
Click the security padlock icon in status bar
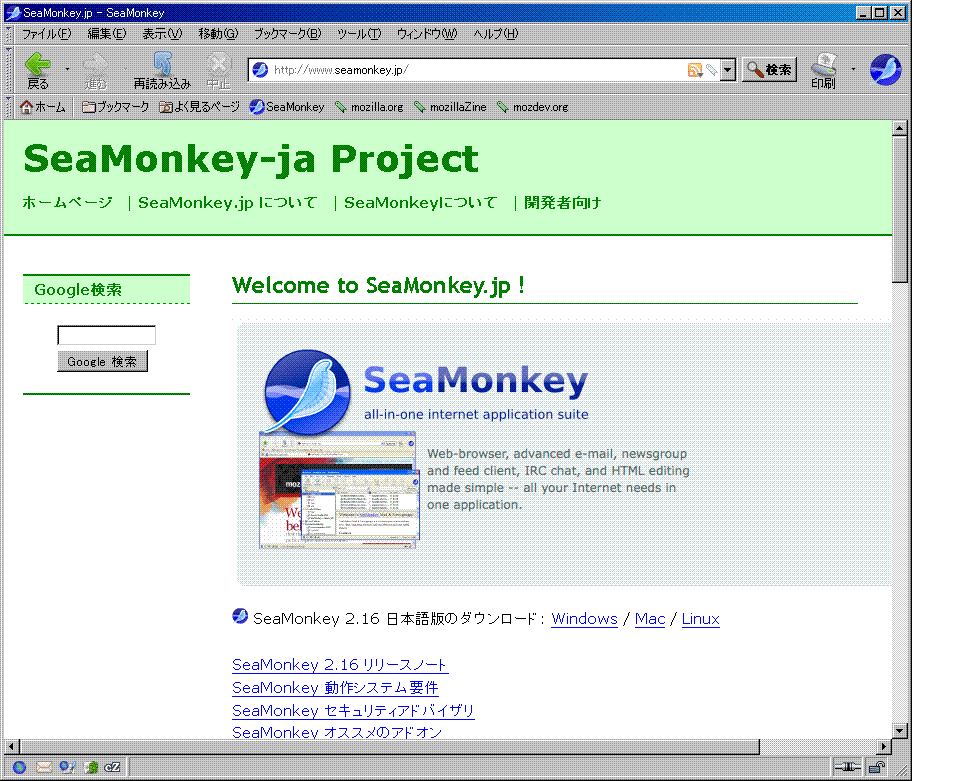coord(877,767)
